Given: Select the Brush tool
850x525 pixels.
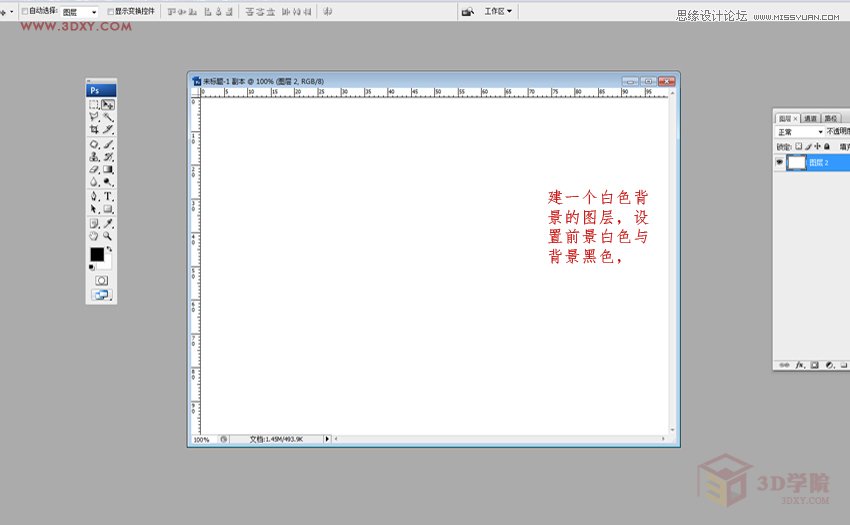Looking at the screenshot, I should click(x=108, y=144).
